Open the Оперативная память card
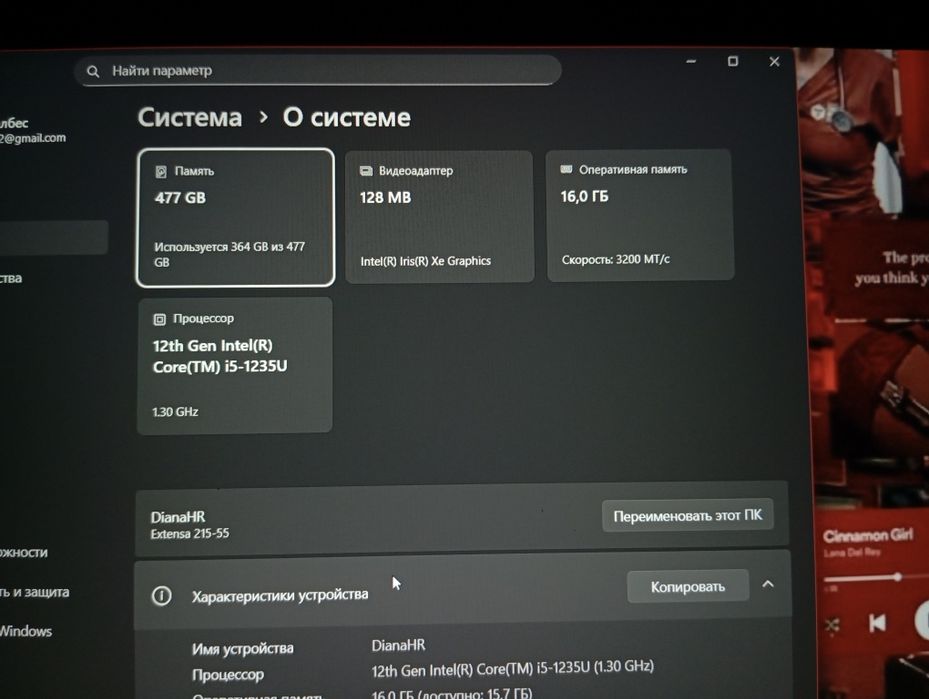Image resolution: width=929 pixels, height=699 pixels. pos(640,214)
